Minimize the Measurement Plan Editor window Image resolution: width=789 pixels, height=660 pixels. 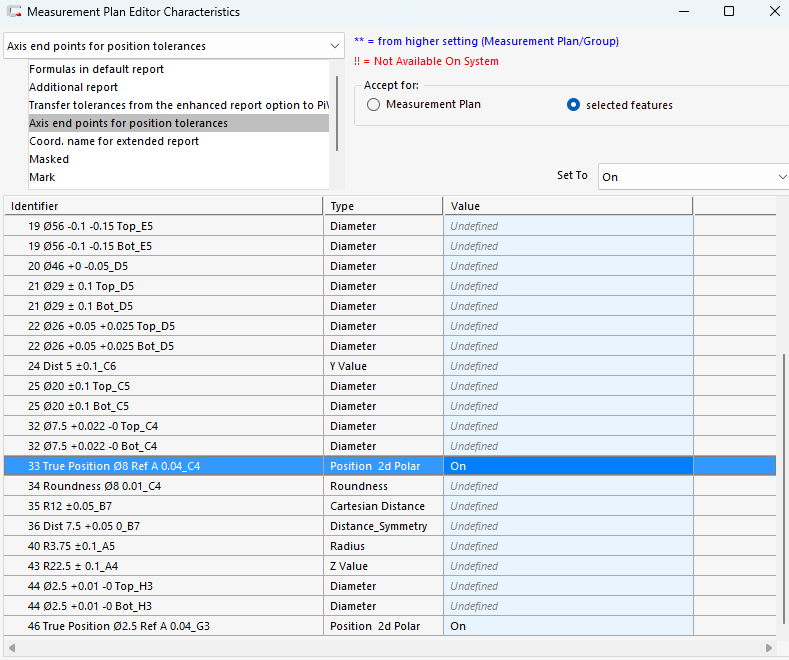682,12
